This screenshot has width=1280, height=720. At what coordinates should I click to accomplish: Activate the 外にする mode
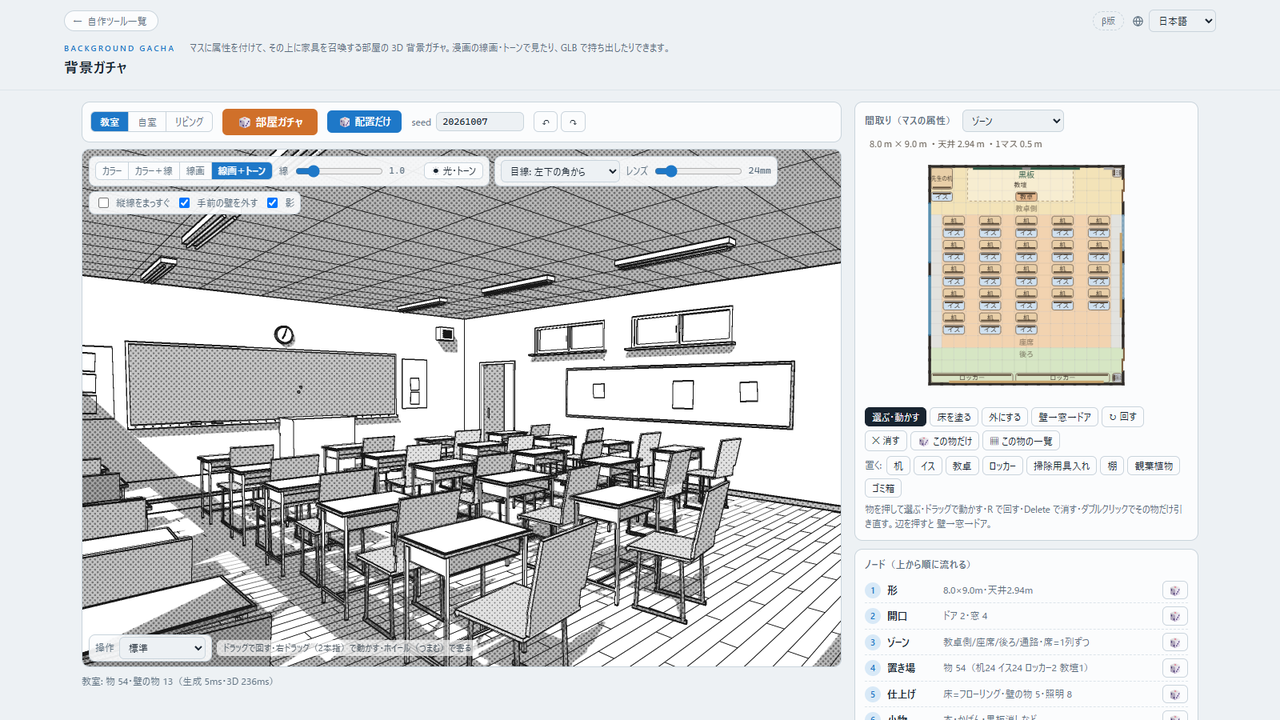[1003, 417]
